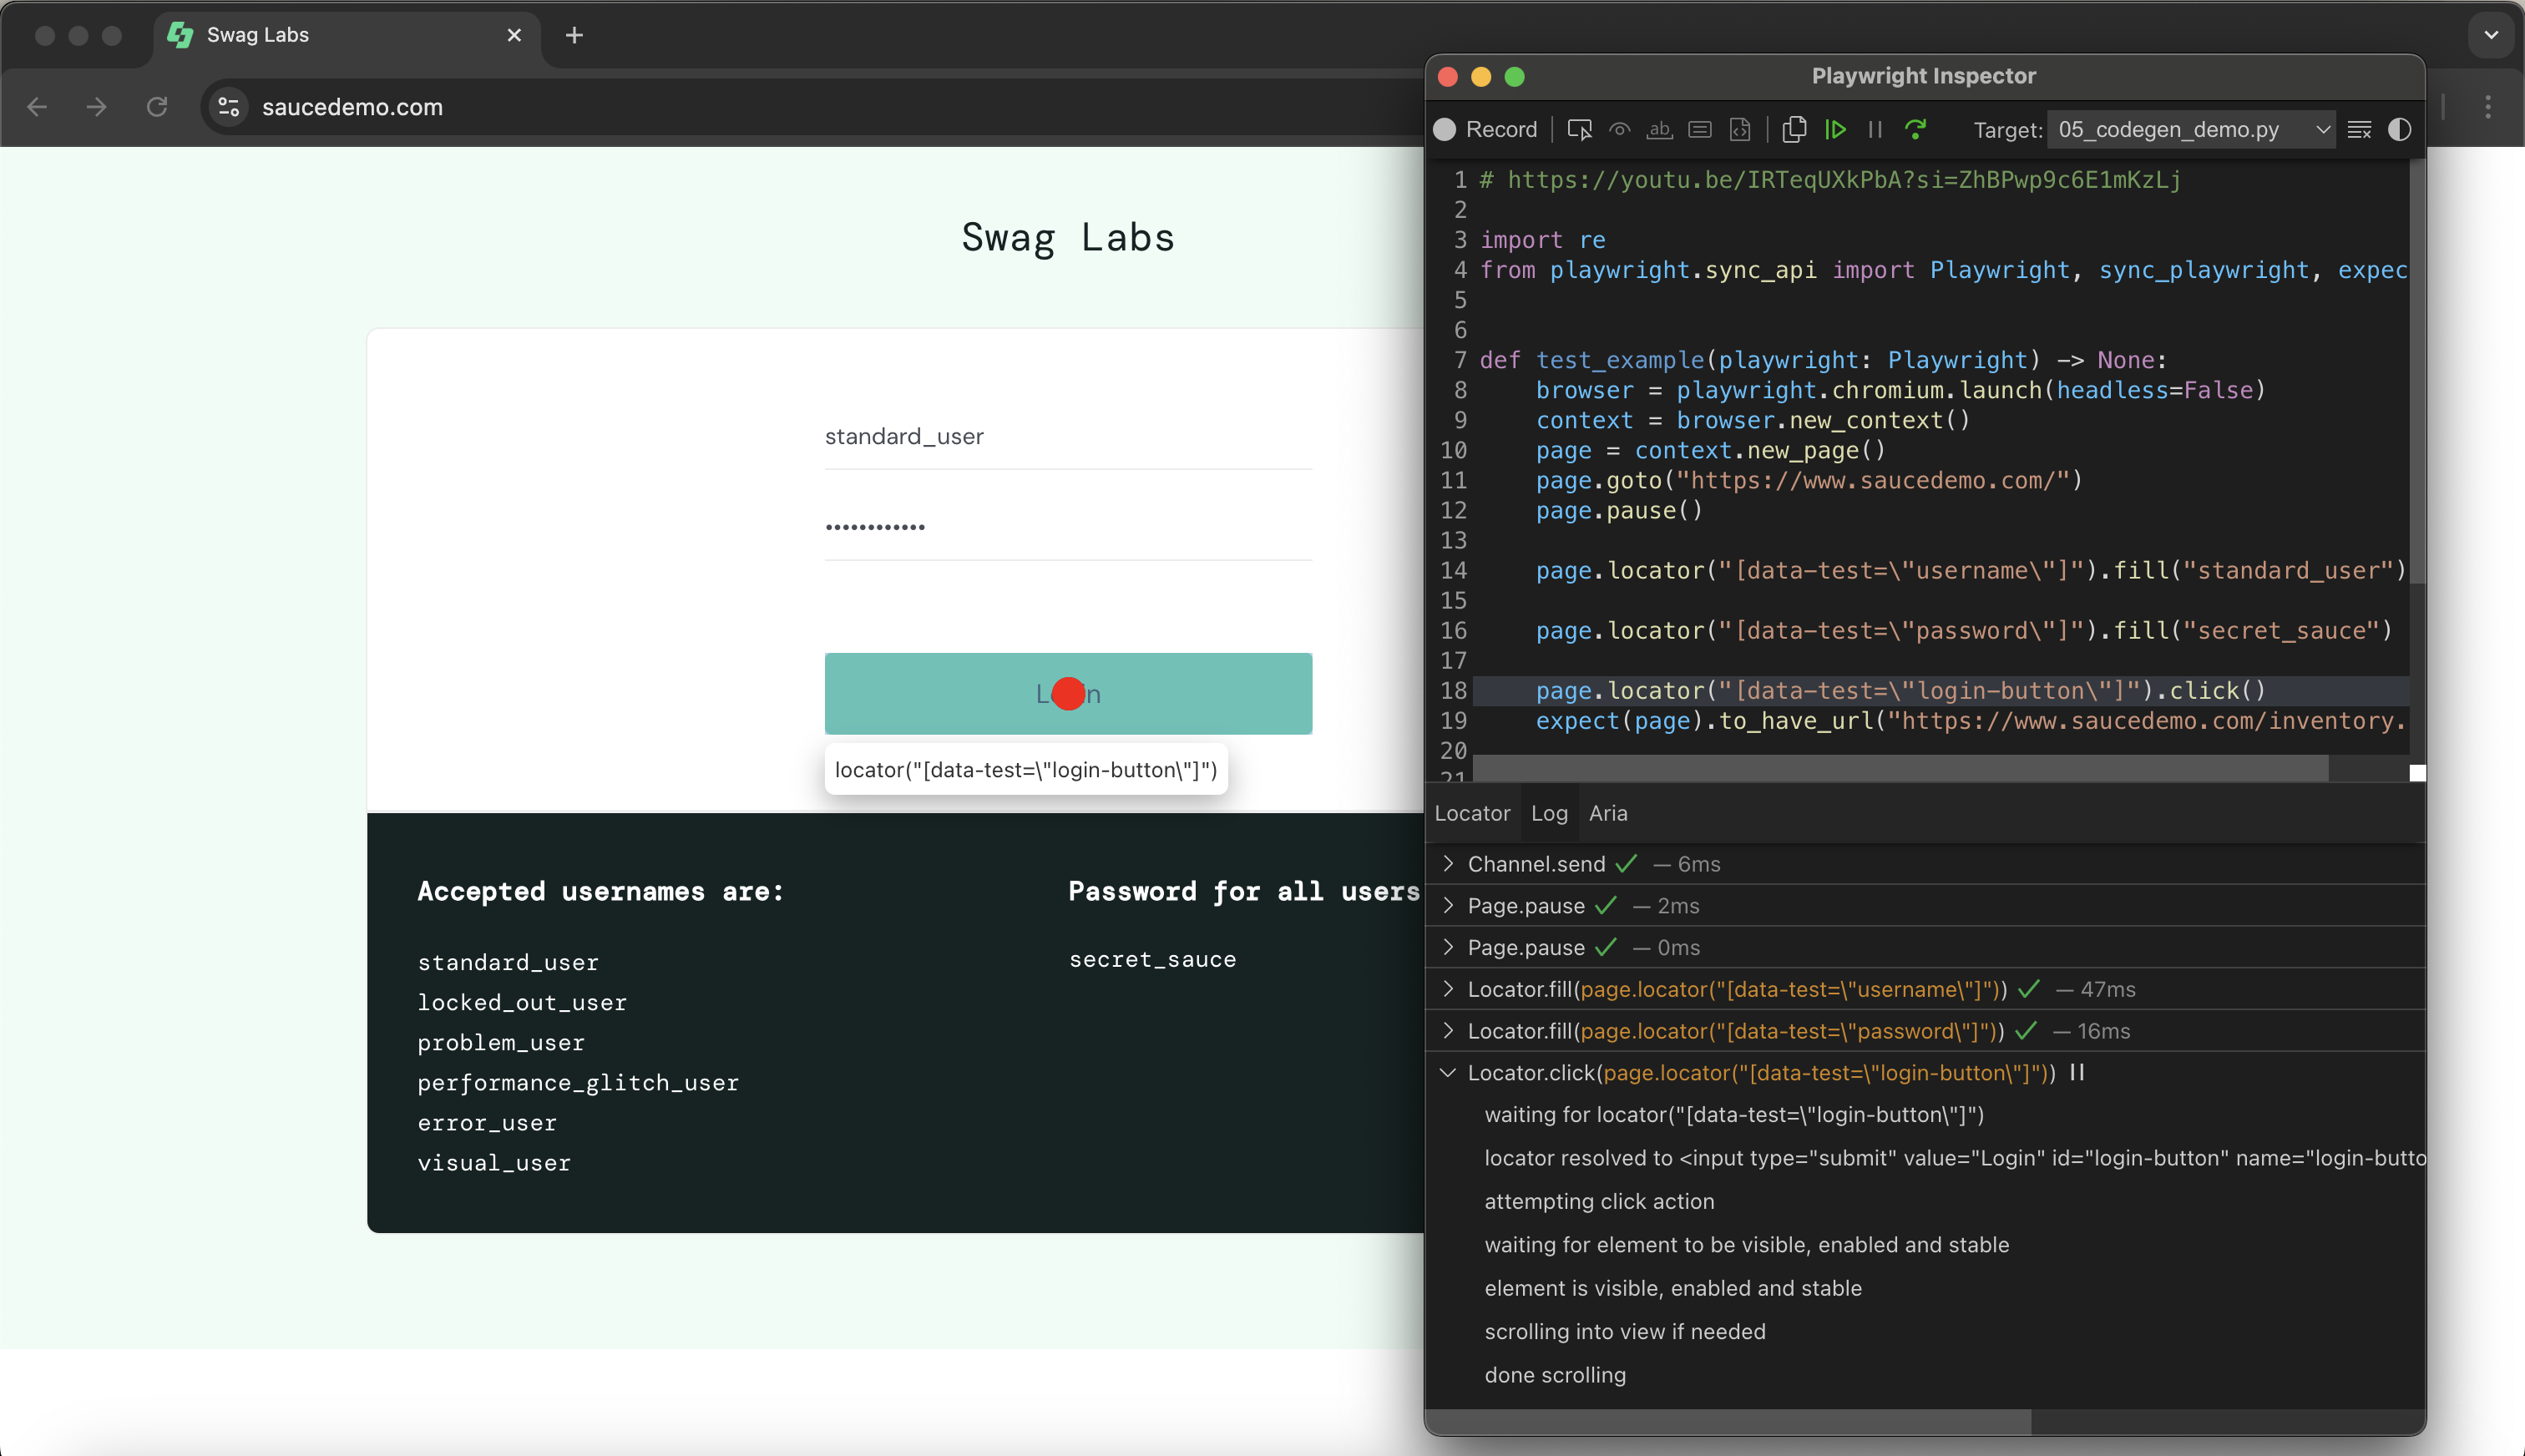Click the standard_user username field
This screenshot has width=2525, height=1456.
pyautogui.click(x=1067, y=437)
